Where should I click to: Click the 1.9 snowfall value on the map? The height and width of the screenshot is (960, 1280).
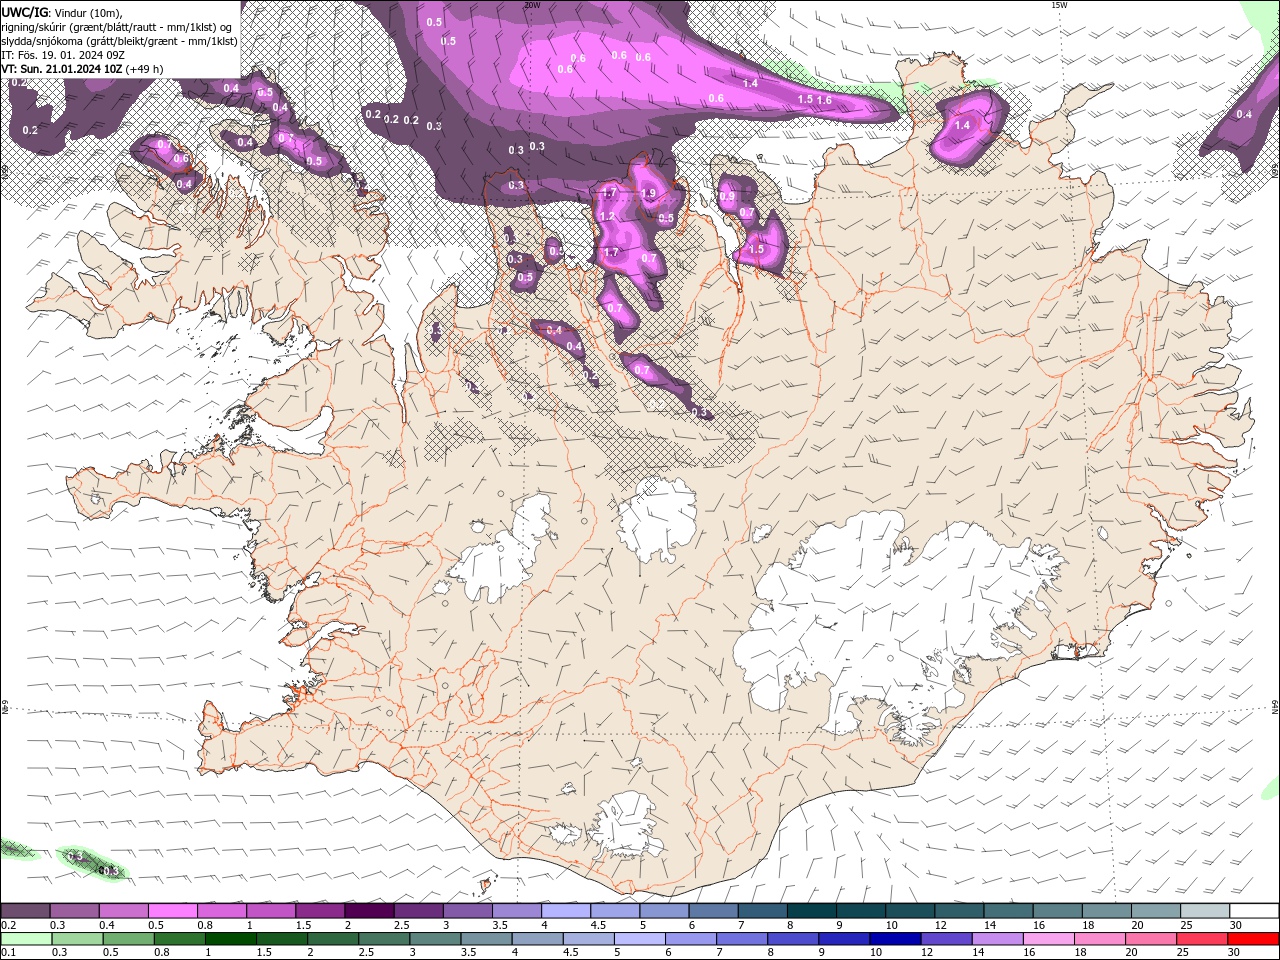point(648,194)
